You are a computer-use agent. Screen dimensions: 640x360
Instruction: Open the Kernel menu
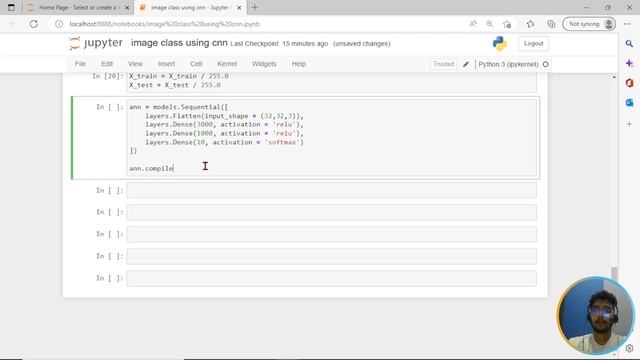(227, 64)
